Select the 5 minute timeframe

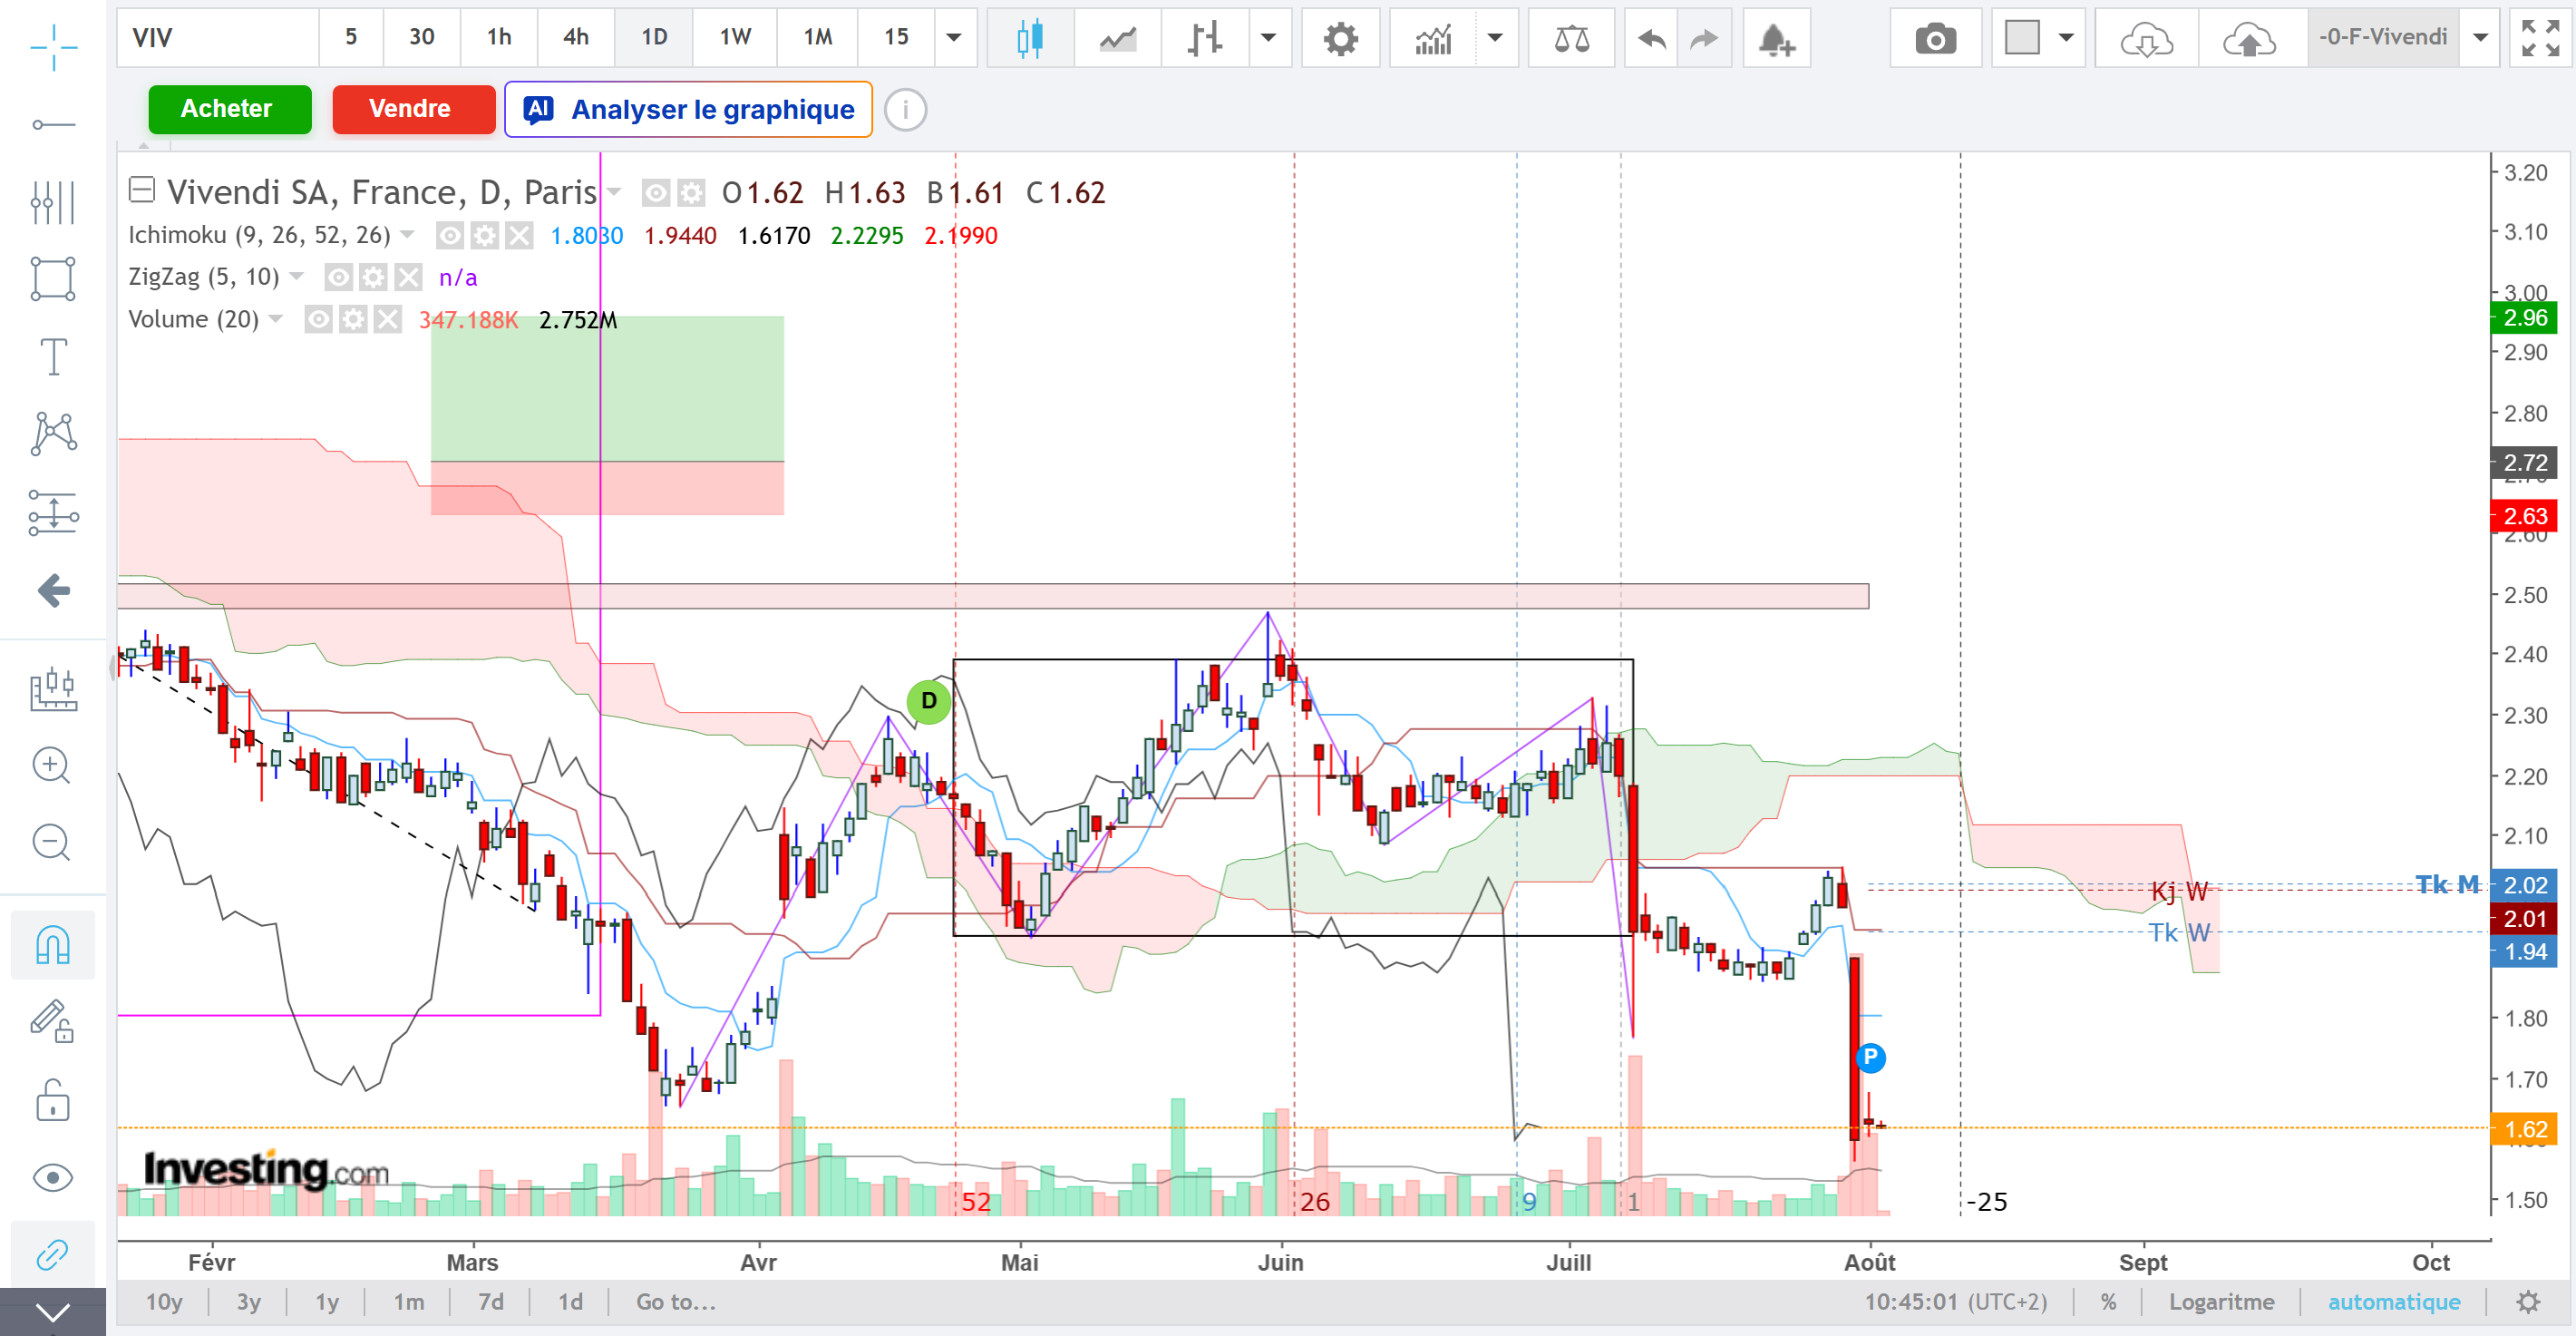(351, 38)
